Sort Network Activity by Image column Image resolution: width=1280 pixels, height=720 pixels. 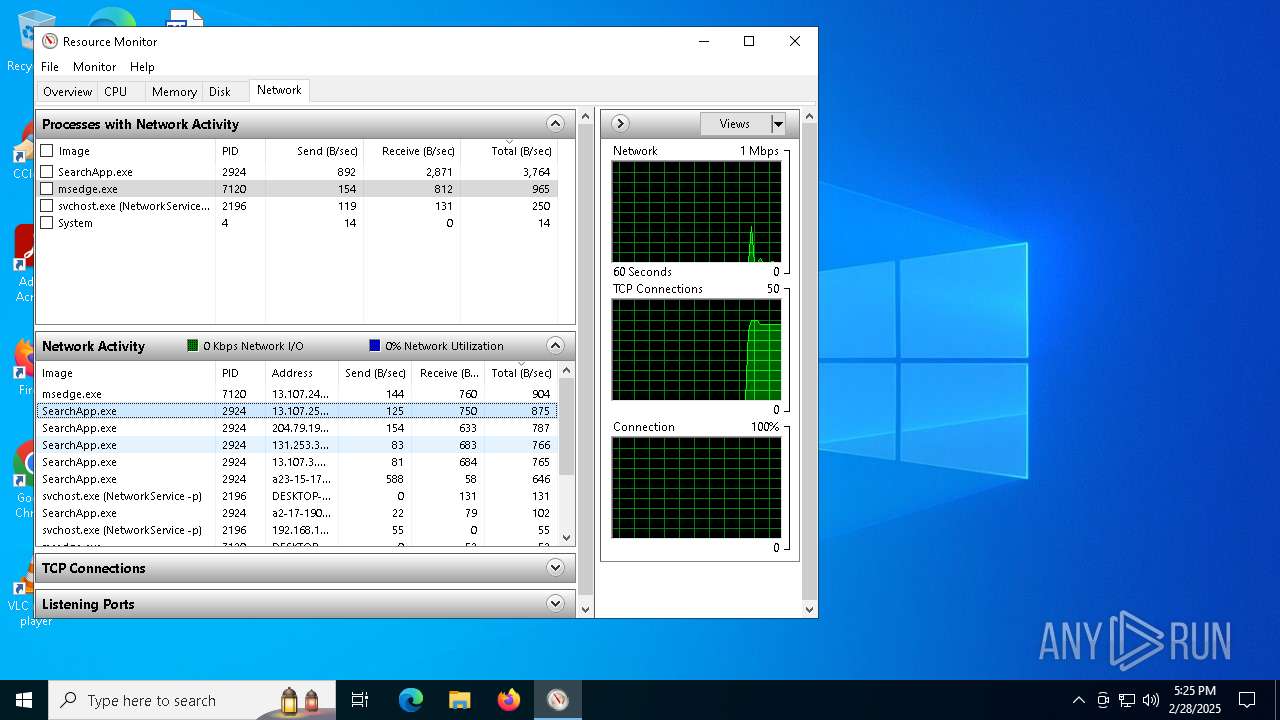coord(126,373)
